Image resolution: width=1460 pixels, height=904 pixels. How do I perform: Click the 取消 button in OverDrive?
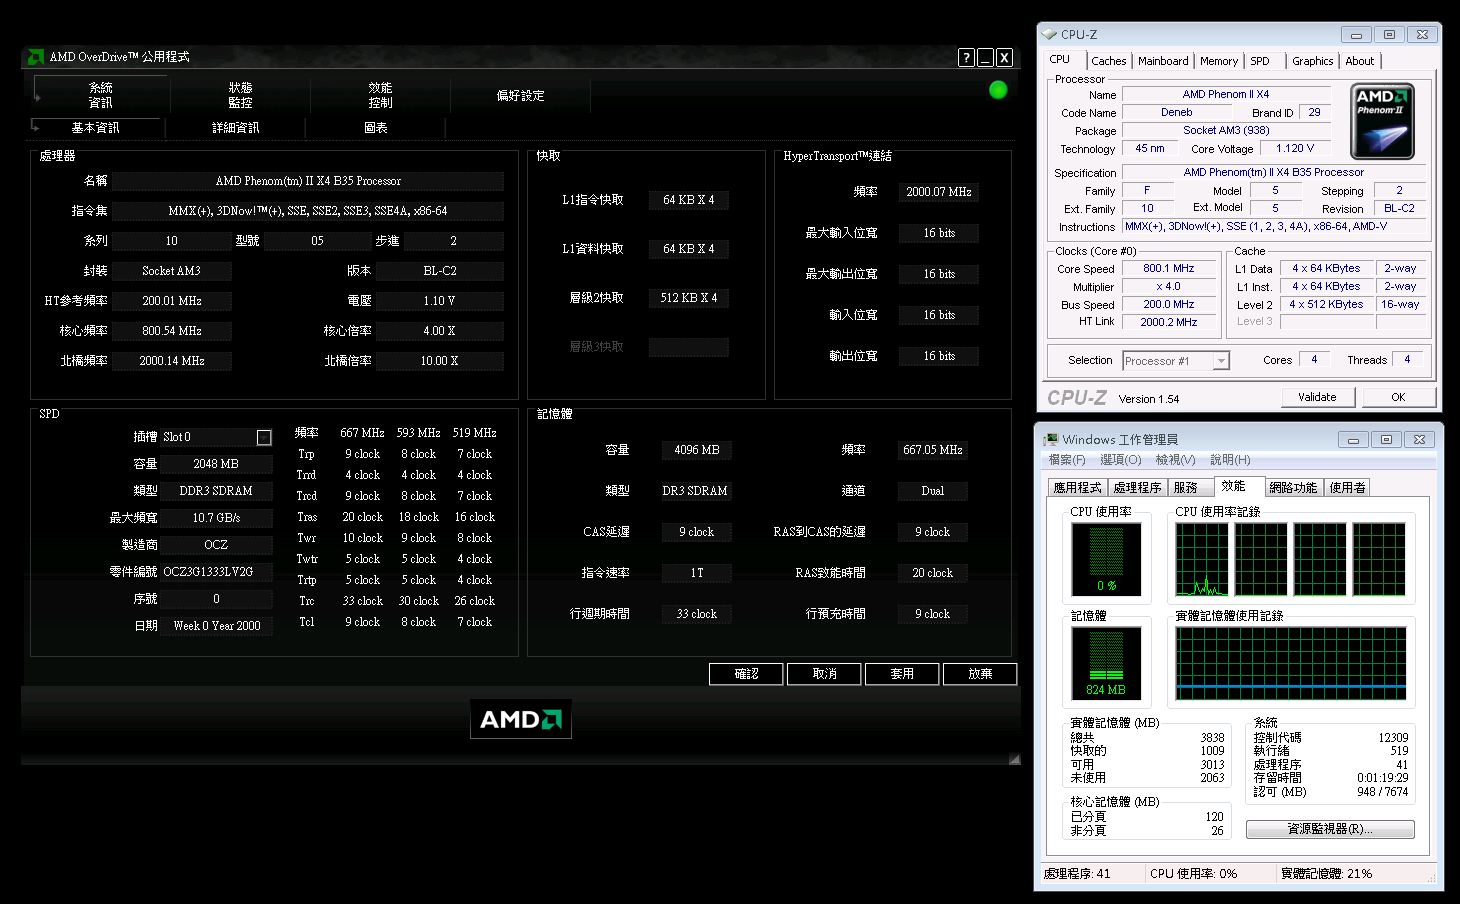(x=824, y=674)
